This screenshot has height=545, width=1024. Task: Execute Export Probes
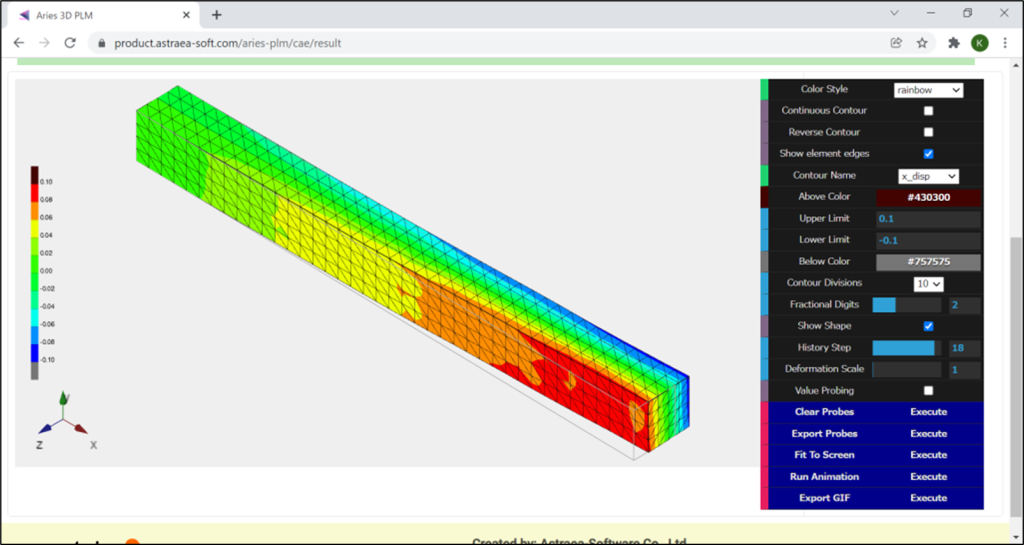click(x=928, y=433)
